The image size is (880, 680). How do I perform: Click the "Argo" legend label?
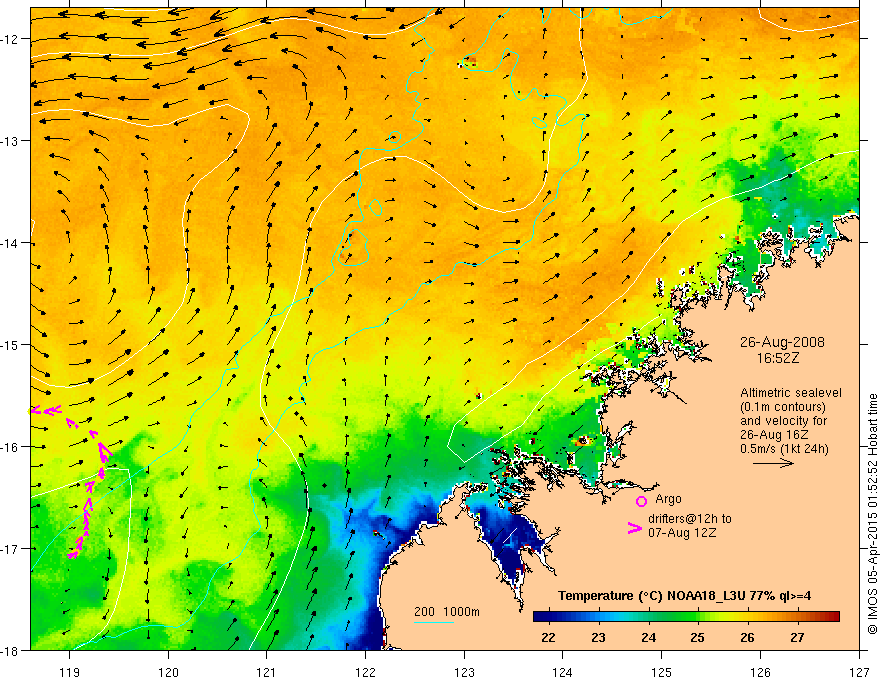point(668,499)
